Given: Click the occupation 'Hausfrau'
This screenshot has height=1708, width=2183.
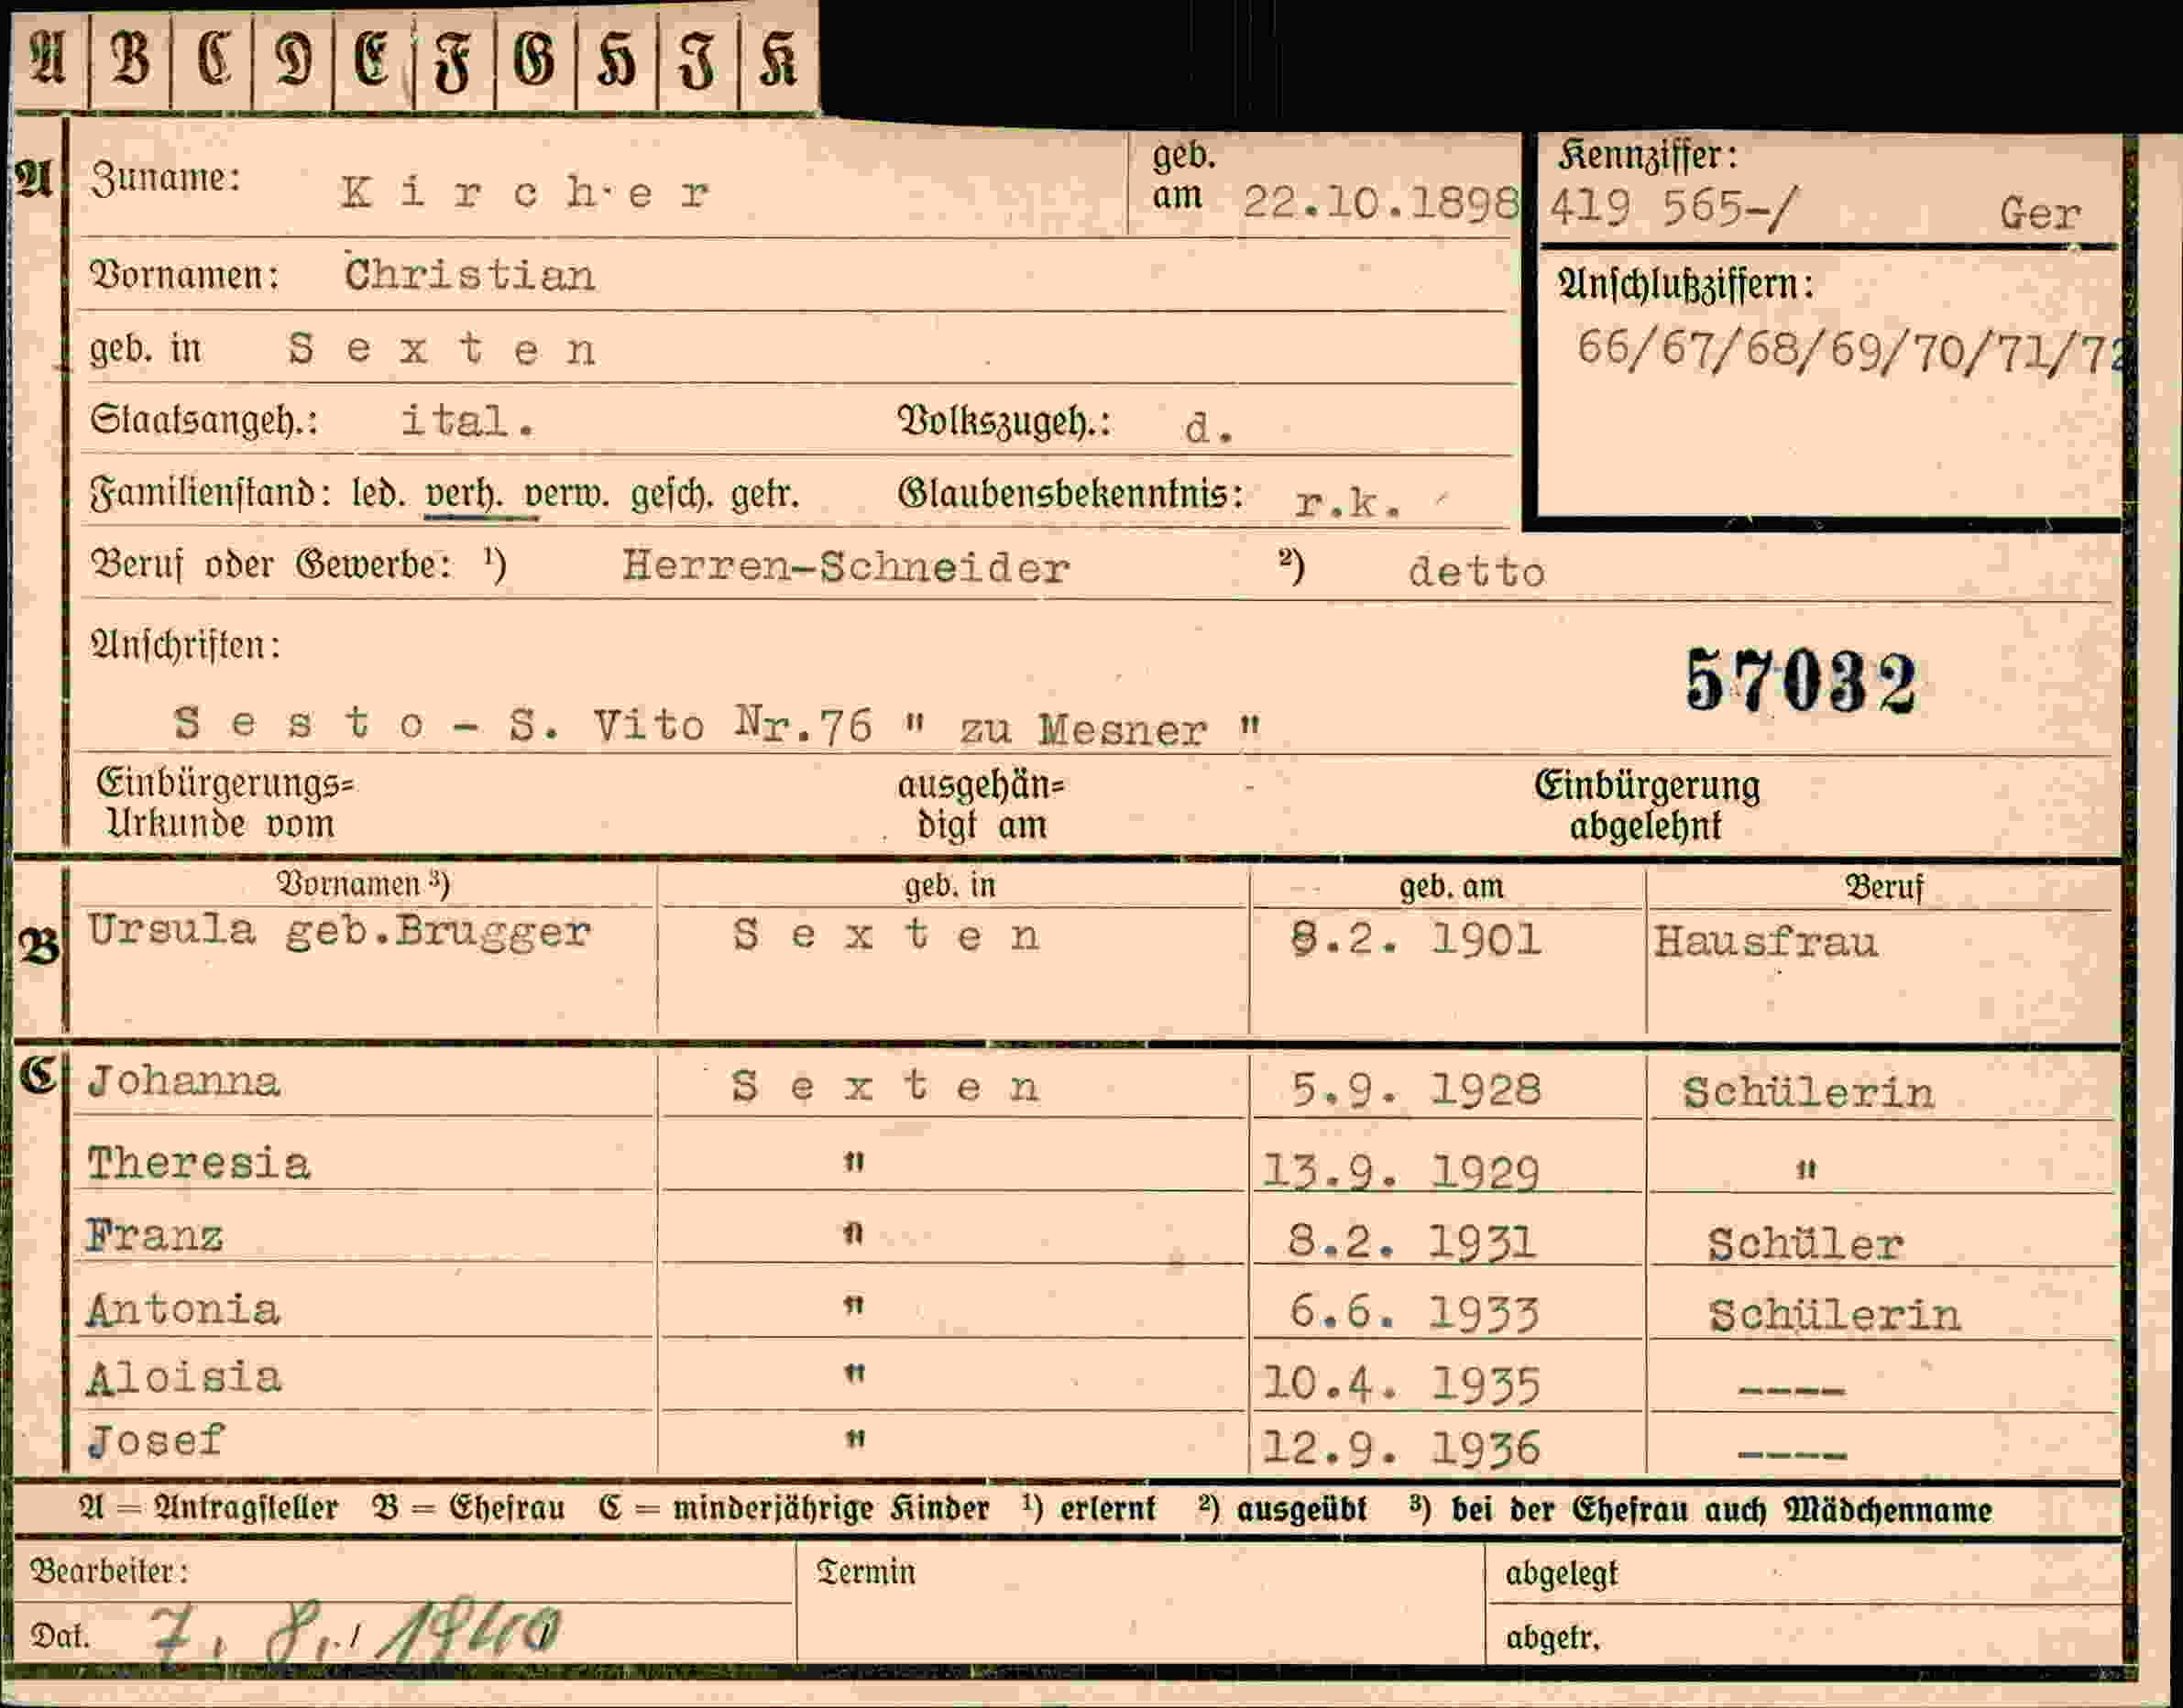Looking at the screenshot, I should pyautogui.click(x=1765, y=942).
